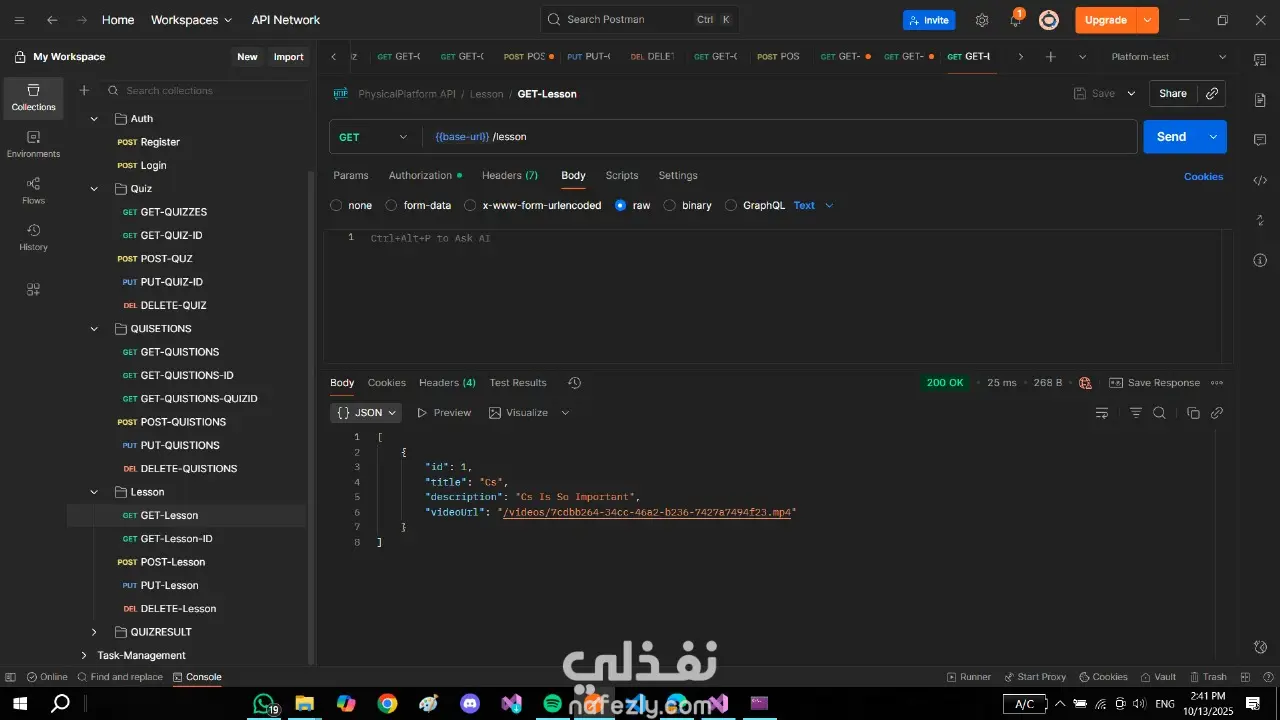The image size is (1280, 720).
Task: Copy the response body to clipboard
Action: pos(1193,413)
